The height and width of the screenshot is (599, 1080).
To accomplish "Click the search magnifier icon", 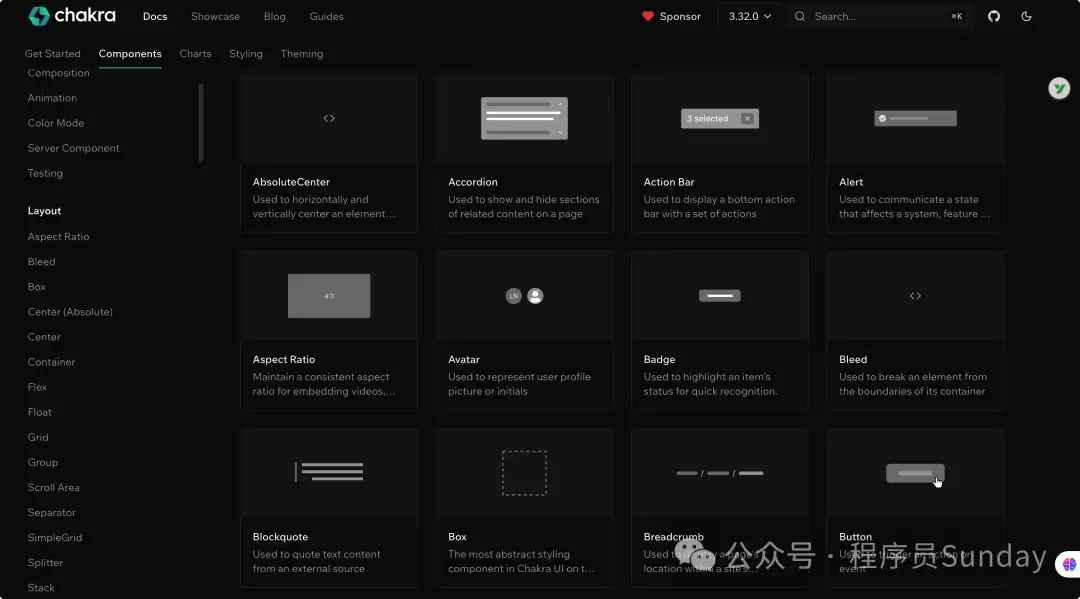I will click(799, 16).
